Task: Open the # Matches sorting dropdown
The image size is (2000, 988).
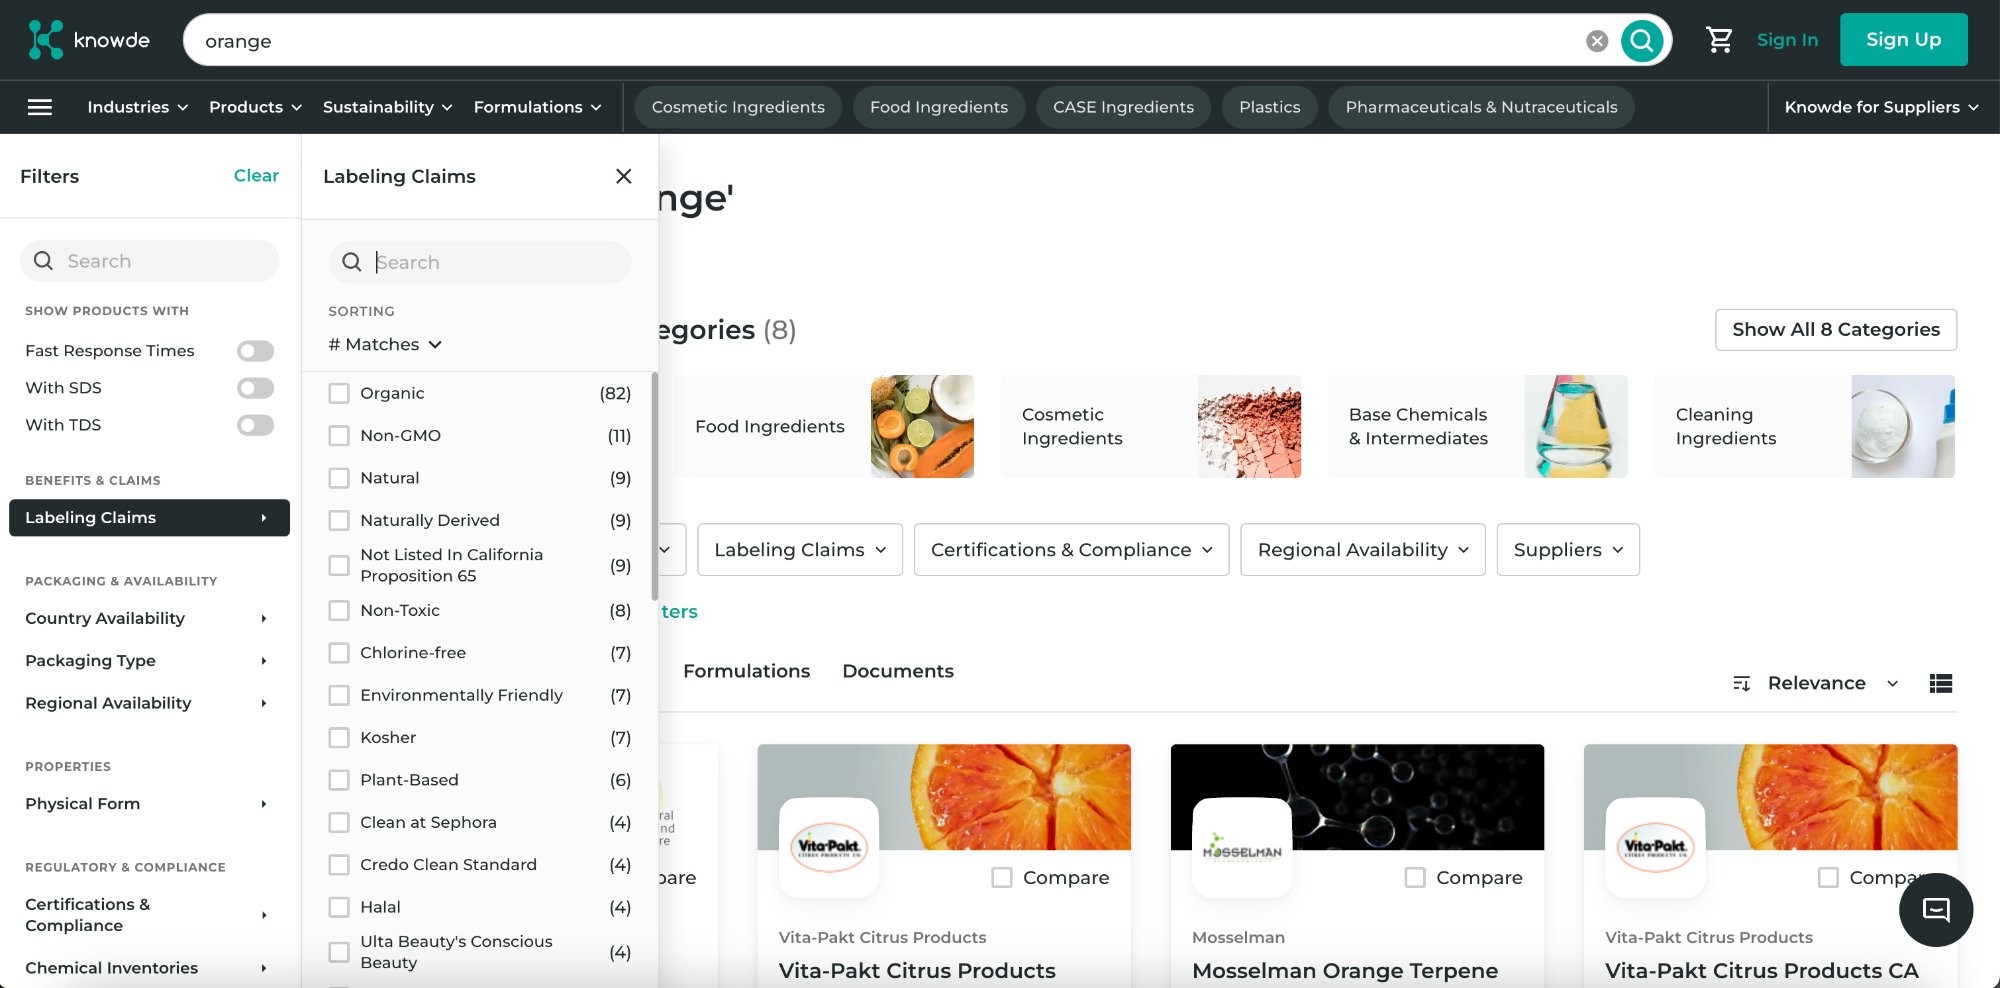Action: 383,344
